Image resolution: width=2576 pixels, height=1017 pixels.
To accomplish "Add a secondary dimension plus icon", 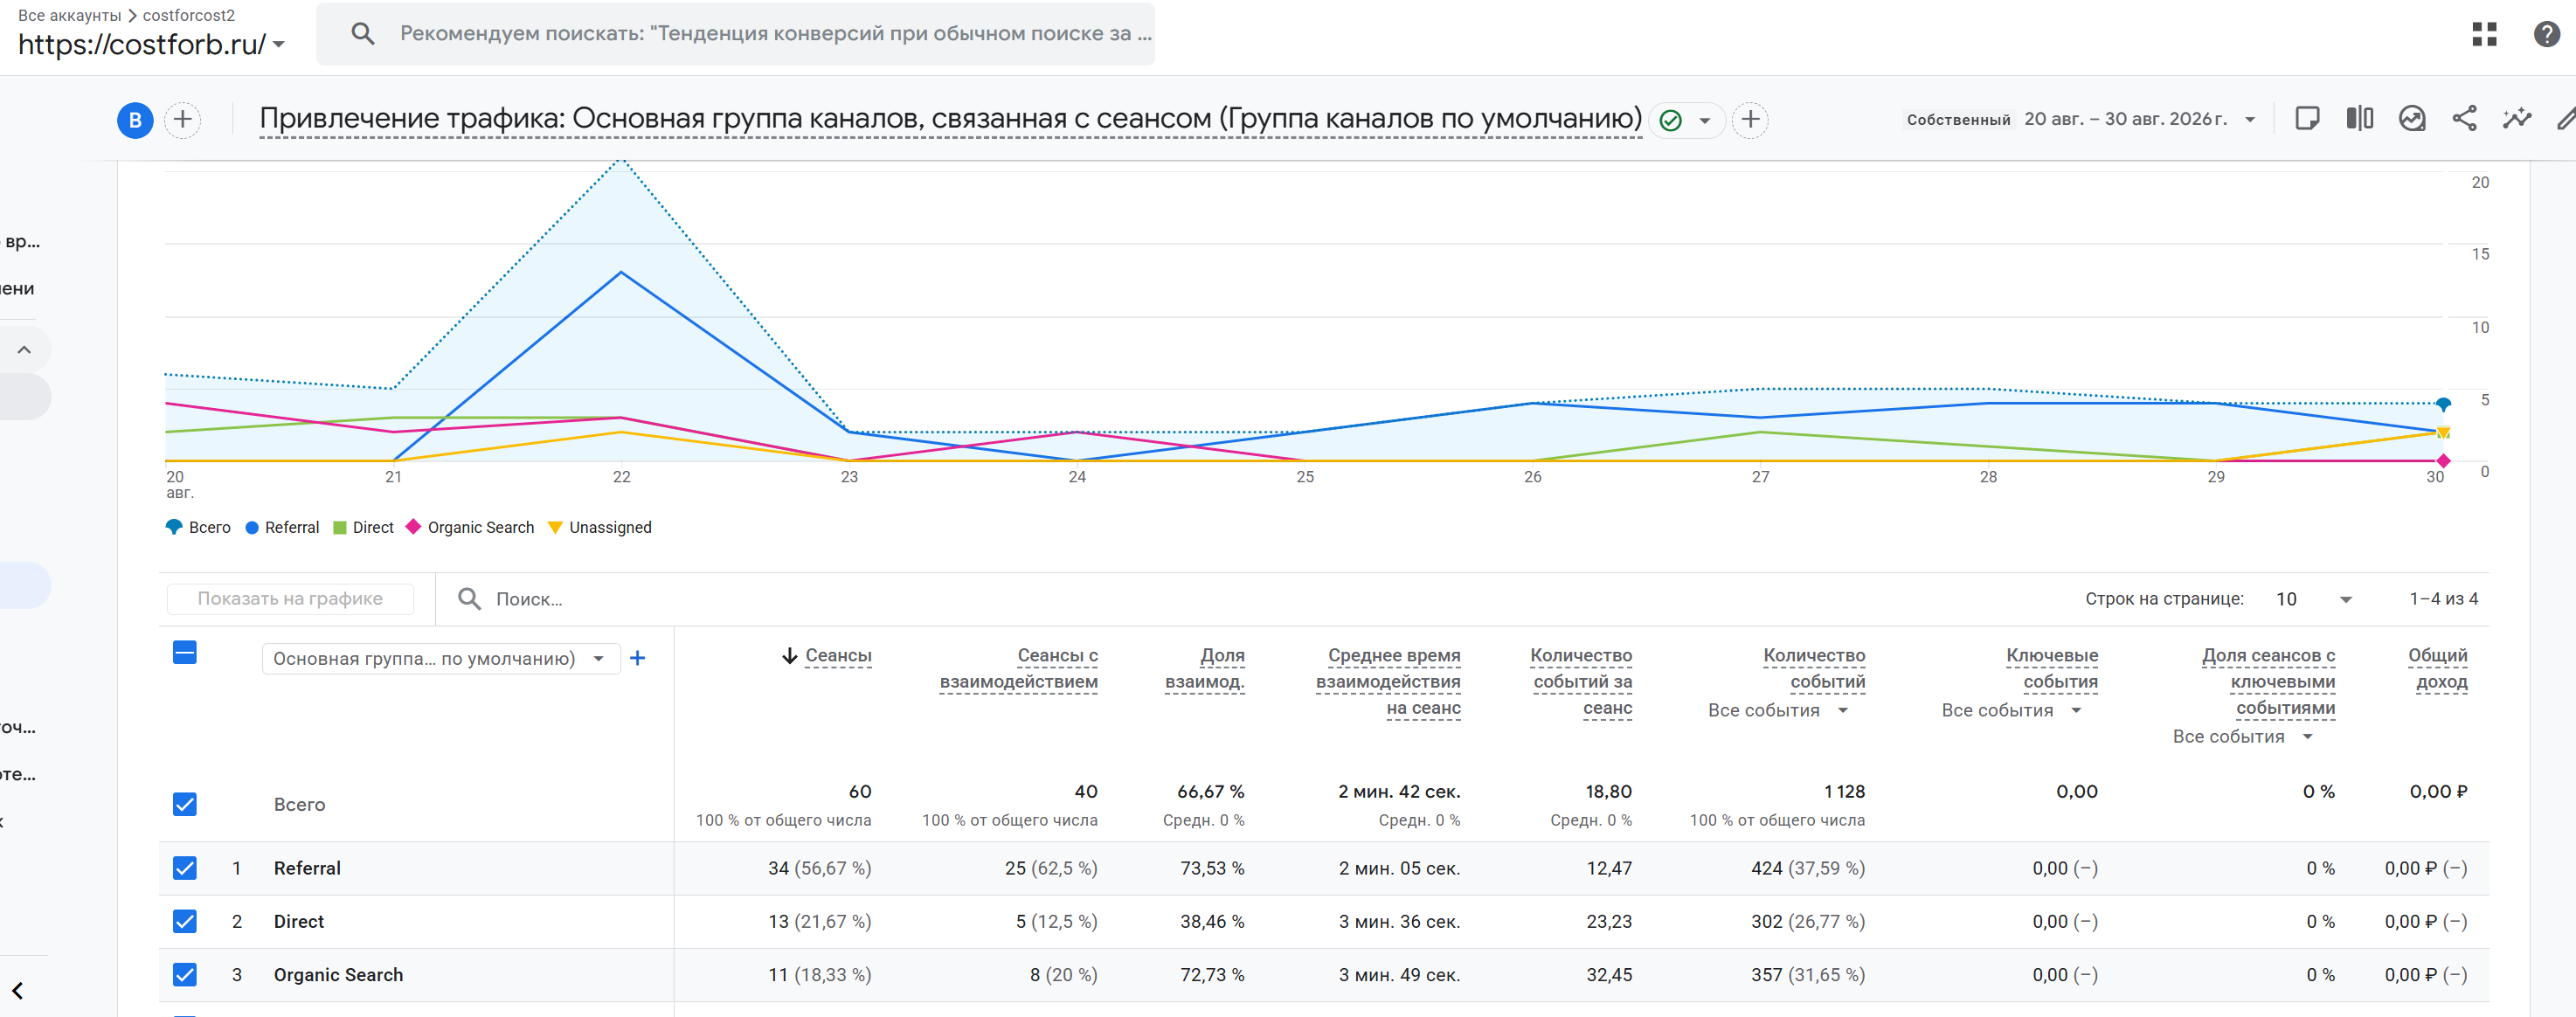I will pos(637,658).
